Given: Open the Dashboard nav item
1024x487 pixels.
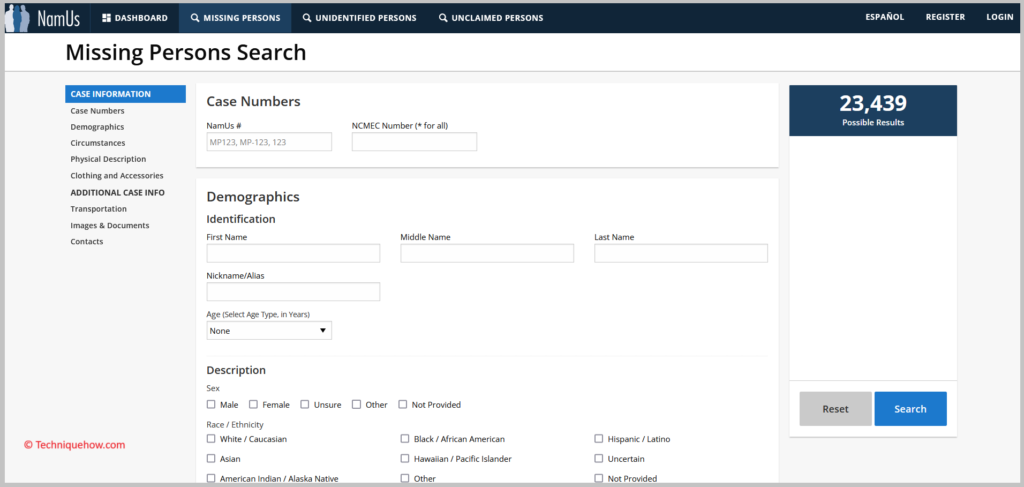Looking at the screenshot, I should coord(135,18).
